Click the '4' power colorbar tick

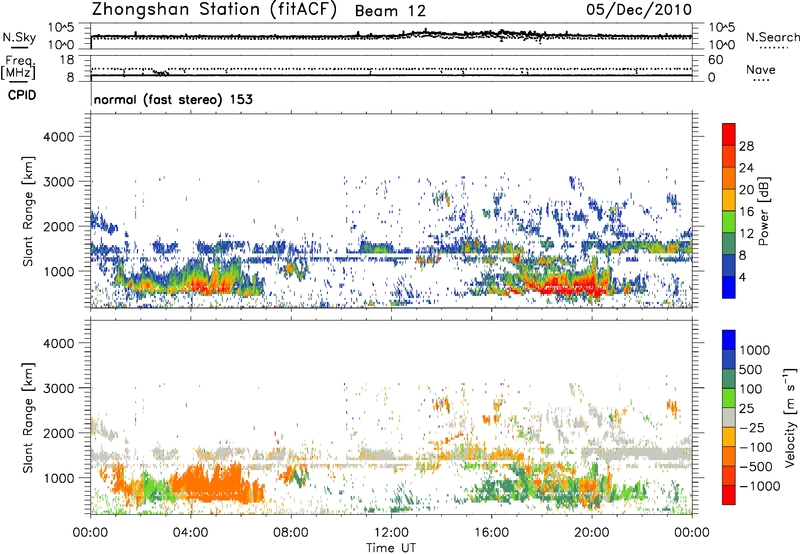pyautogui.click(x=743, y=278)
